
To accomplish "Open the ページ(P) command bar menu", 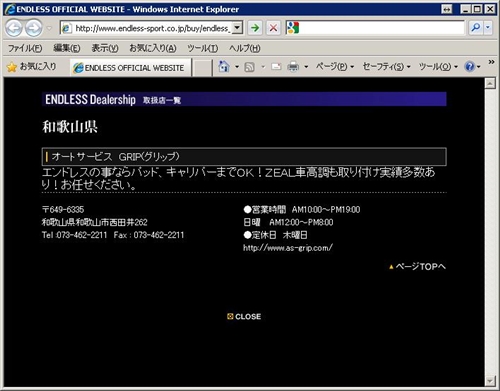I will 335,67.
